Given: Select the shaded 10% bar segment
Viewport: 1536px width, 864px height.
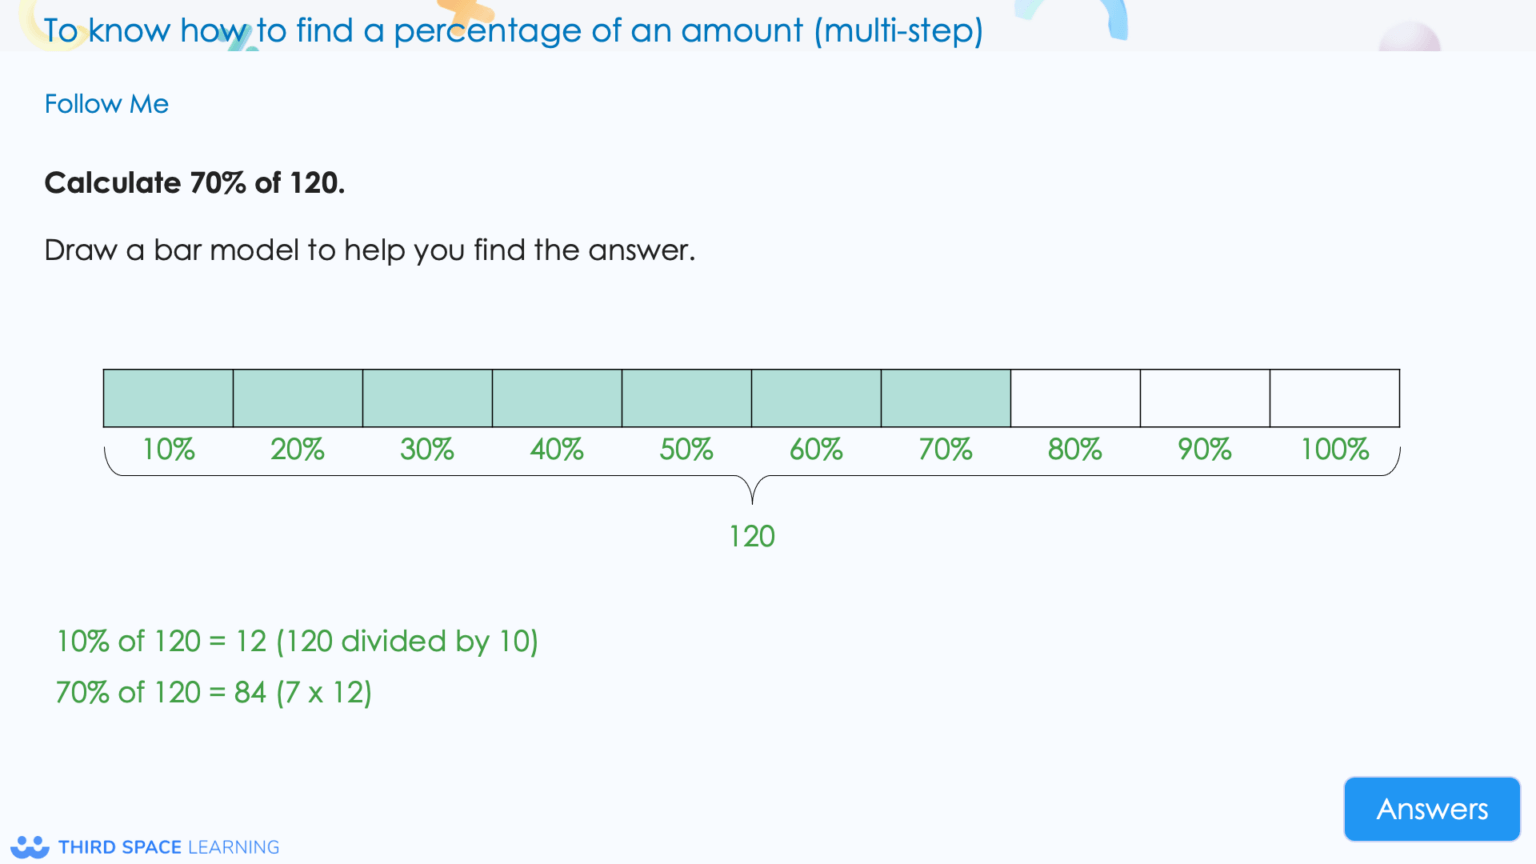Looking at the screenshot, I should tap(168, 397).
